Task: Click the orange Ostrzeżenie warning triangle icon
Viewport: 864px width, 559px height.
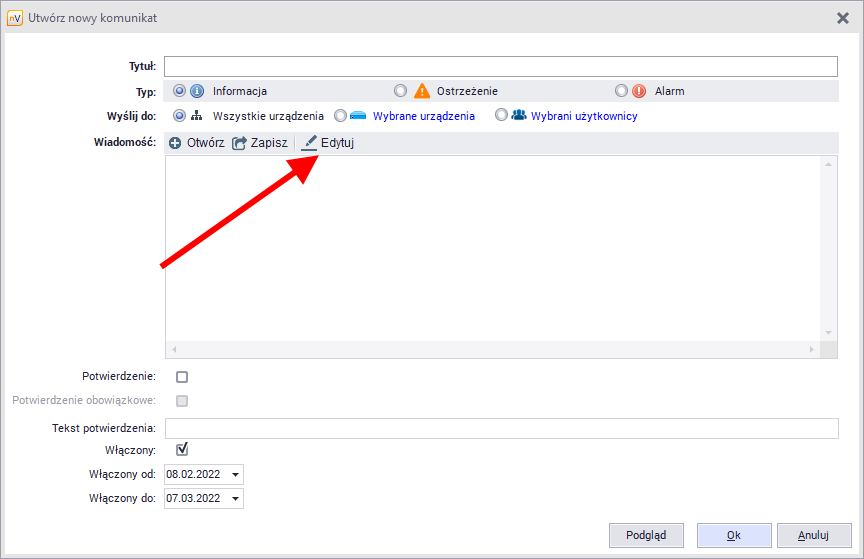Action: click(x=422, y=91)
